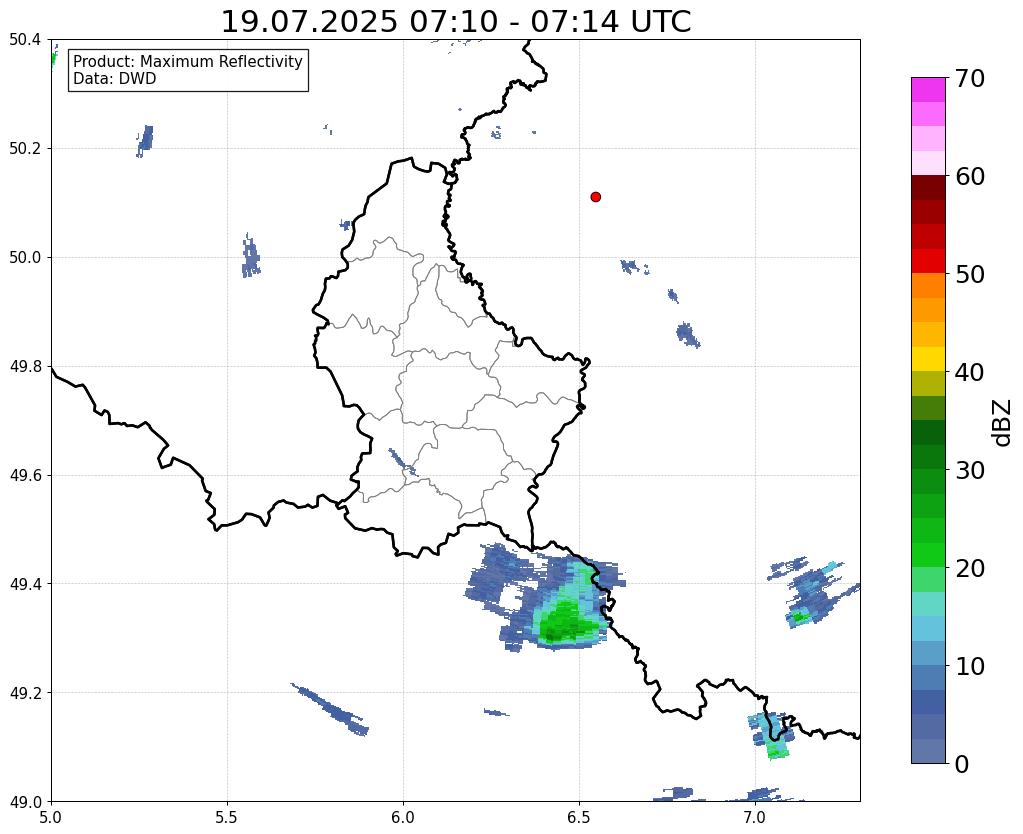1023x834 pixels.
Task: Click the longitude axis label 5.0
Action: point(51,817)
